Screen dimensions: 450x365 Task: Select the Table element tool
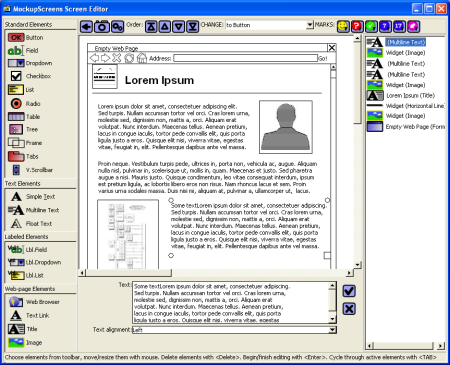[x=24, y=117]
